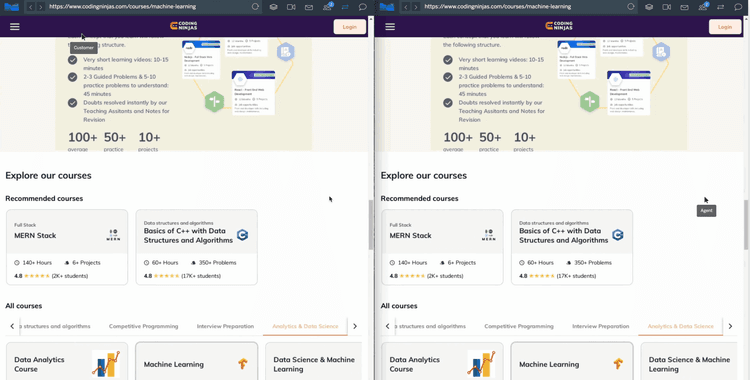Go forward in left window browser bar
This screenshot has width=750, height=380.
pyautogui.click(x=41, y=7)
